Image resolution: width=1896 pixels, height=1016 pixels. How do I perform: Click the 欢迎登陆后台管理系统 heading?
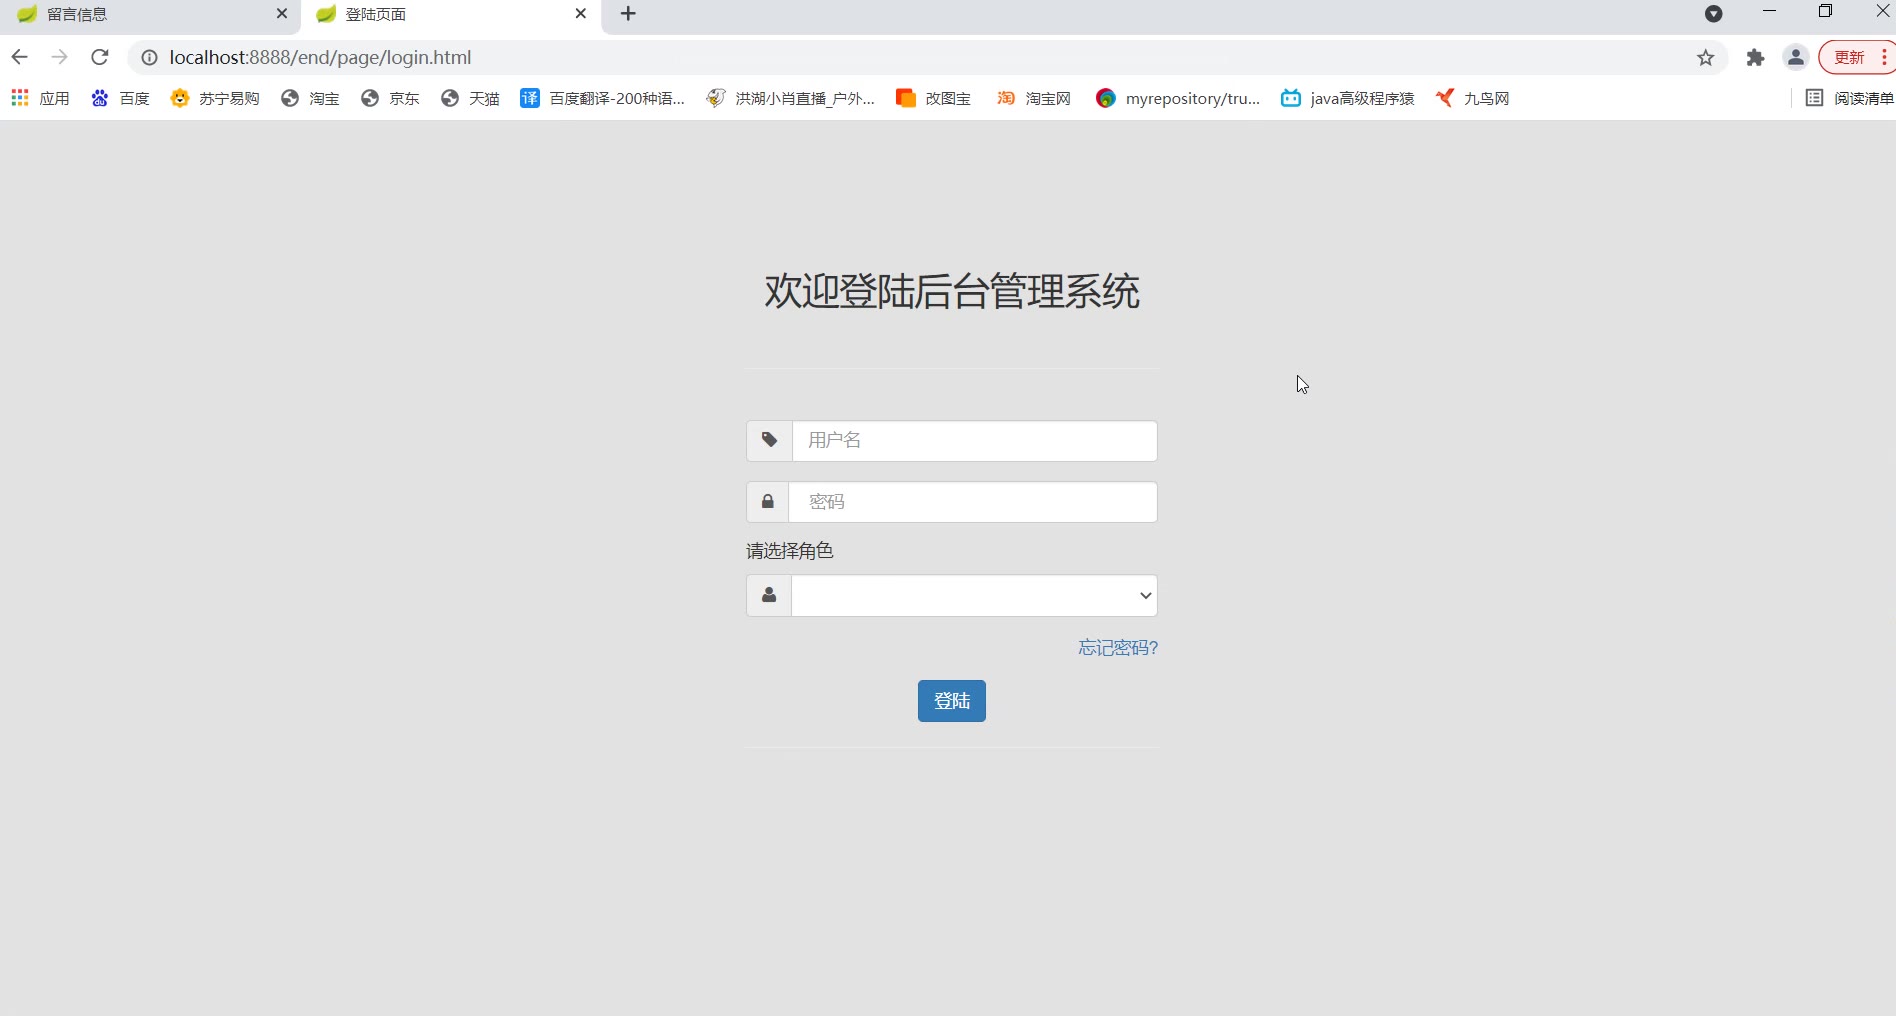pos(952,292)
